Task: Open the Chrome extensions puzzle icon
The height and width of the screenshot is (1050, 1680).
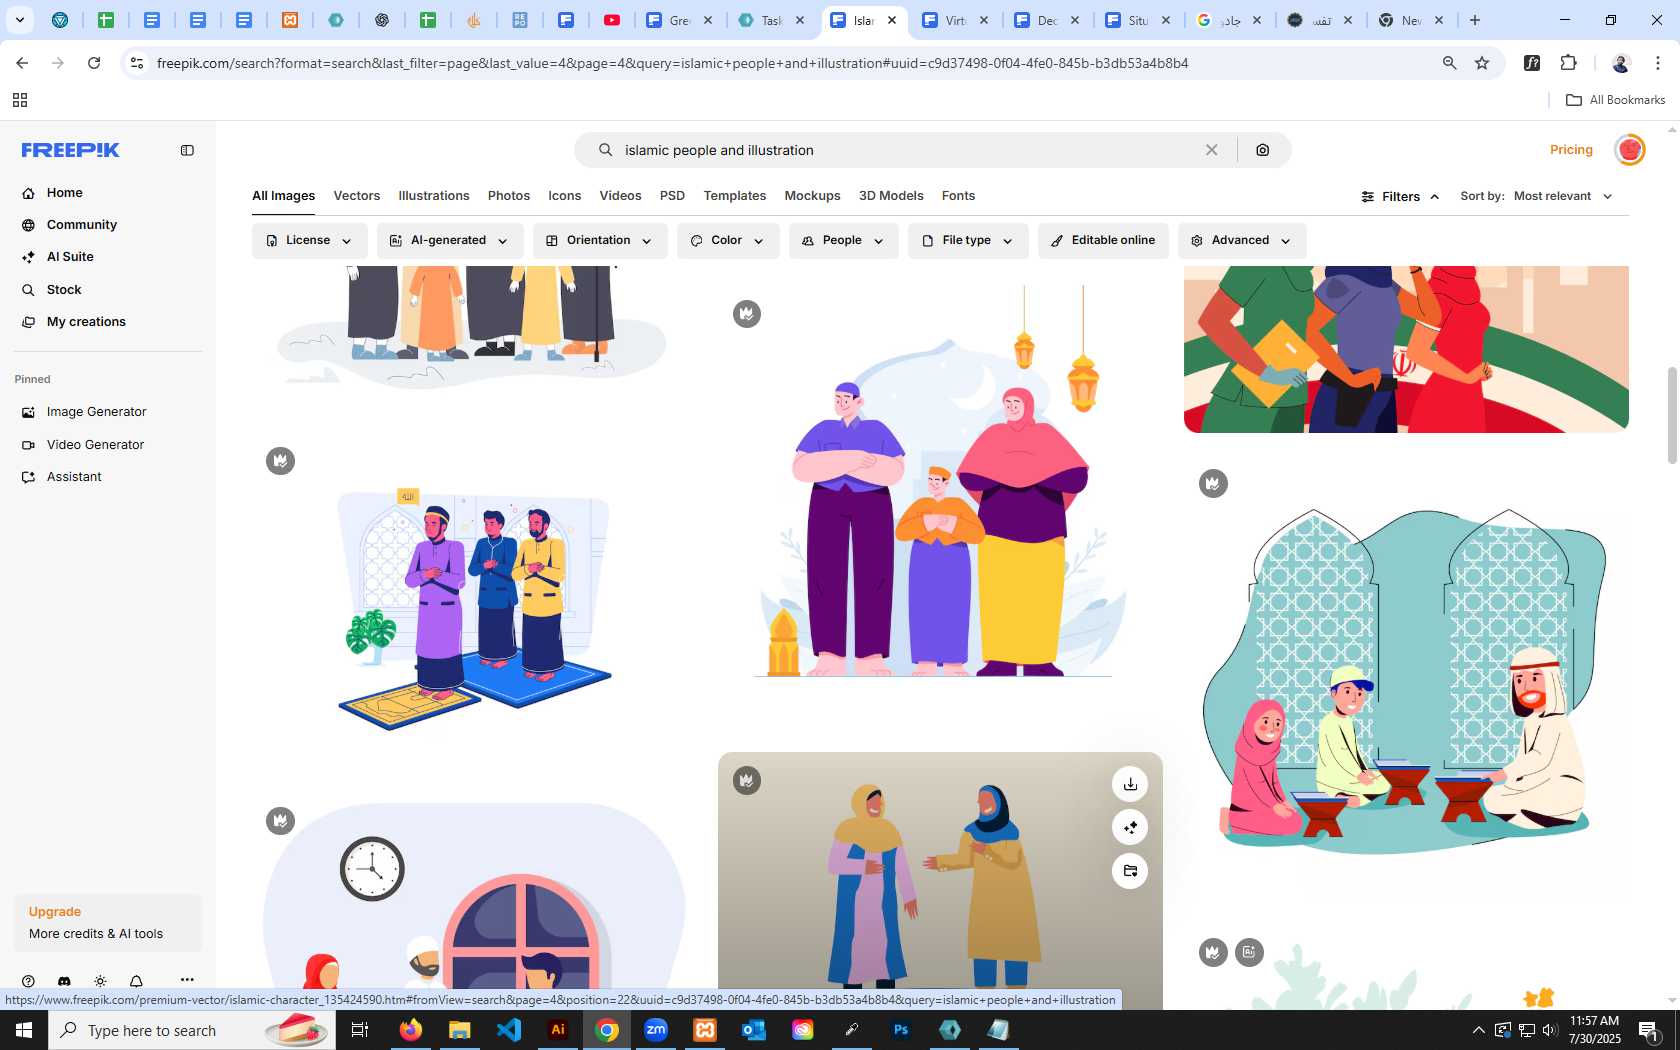Action: 1568,63
